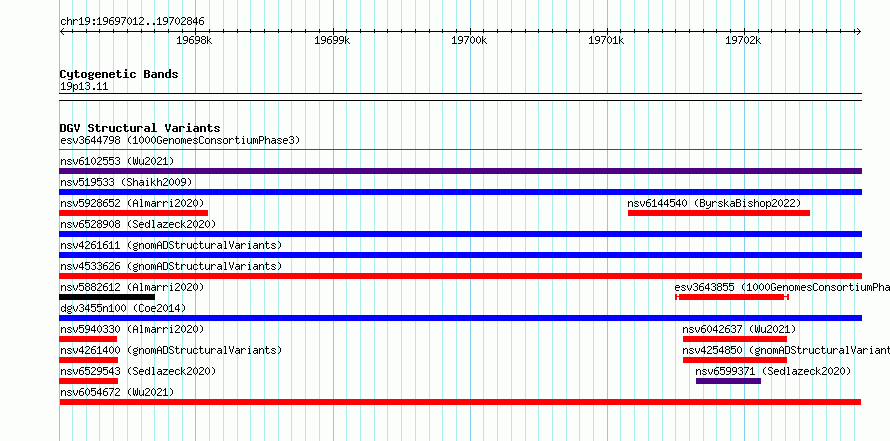
Task: Open nsv5940330 (Almarri2020) label
Action: click(132, 329)
